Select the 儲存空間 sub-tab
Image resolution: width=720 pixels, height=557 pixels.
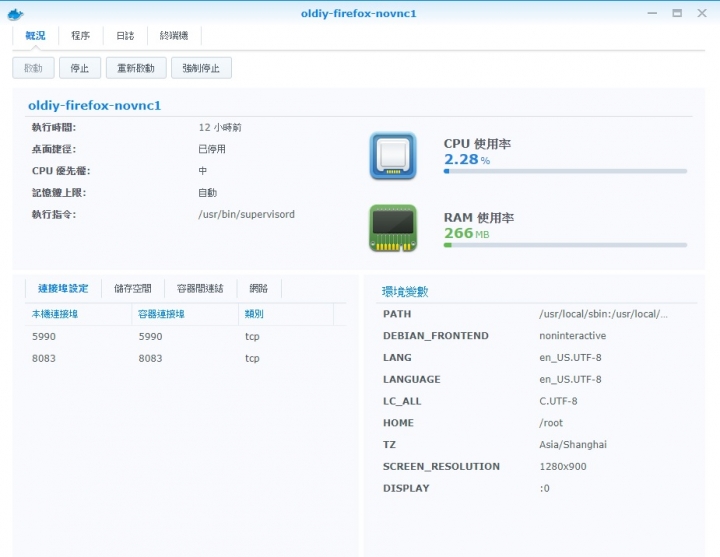click(133, 288)
